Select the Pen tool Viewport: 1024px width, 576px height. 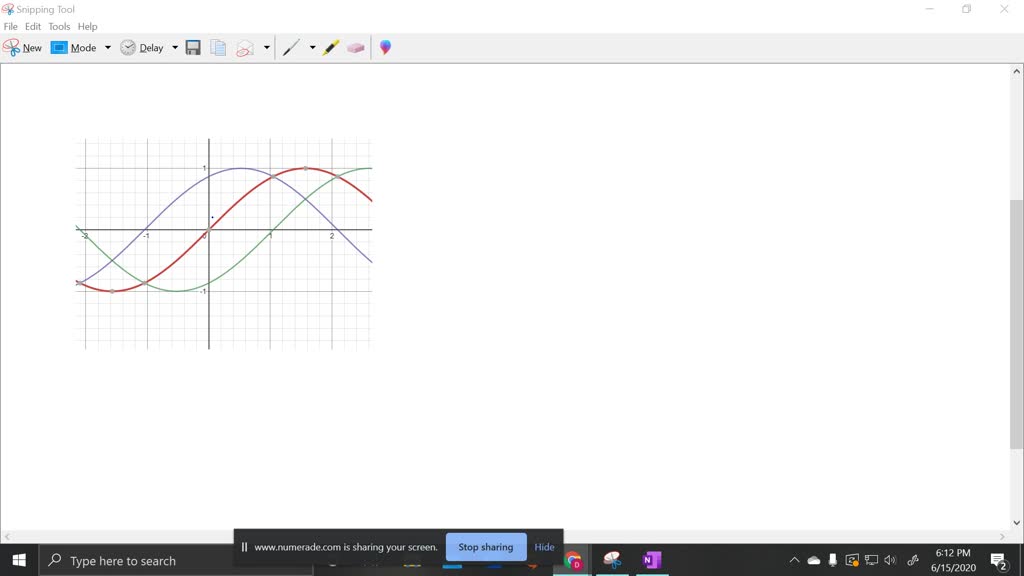[x=291, y=47]
